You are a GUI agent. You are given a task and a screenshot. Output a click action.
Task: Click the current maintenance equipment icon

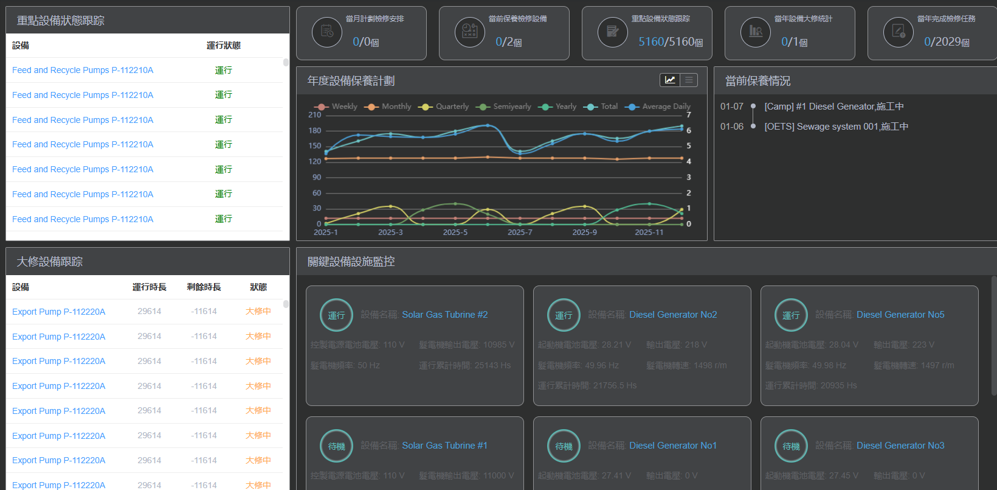(x=470, y=32)
